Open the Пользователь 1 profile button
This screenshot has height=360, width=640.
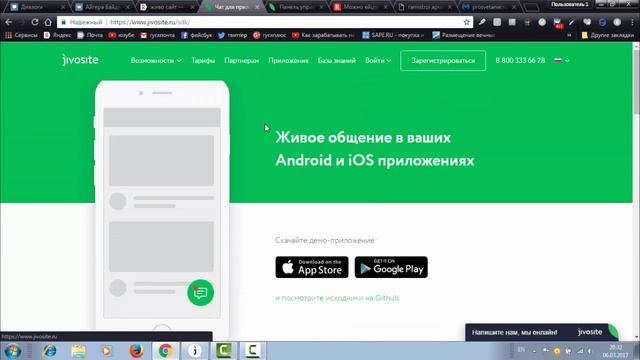click(570, 4)
